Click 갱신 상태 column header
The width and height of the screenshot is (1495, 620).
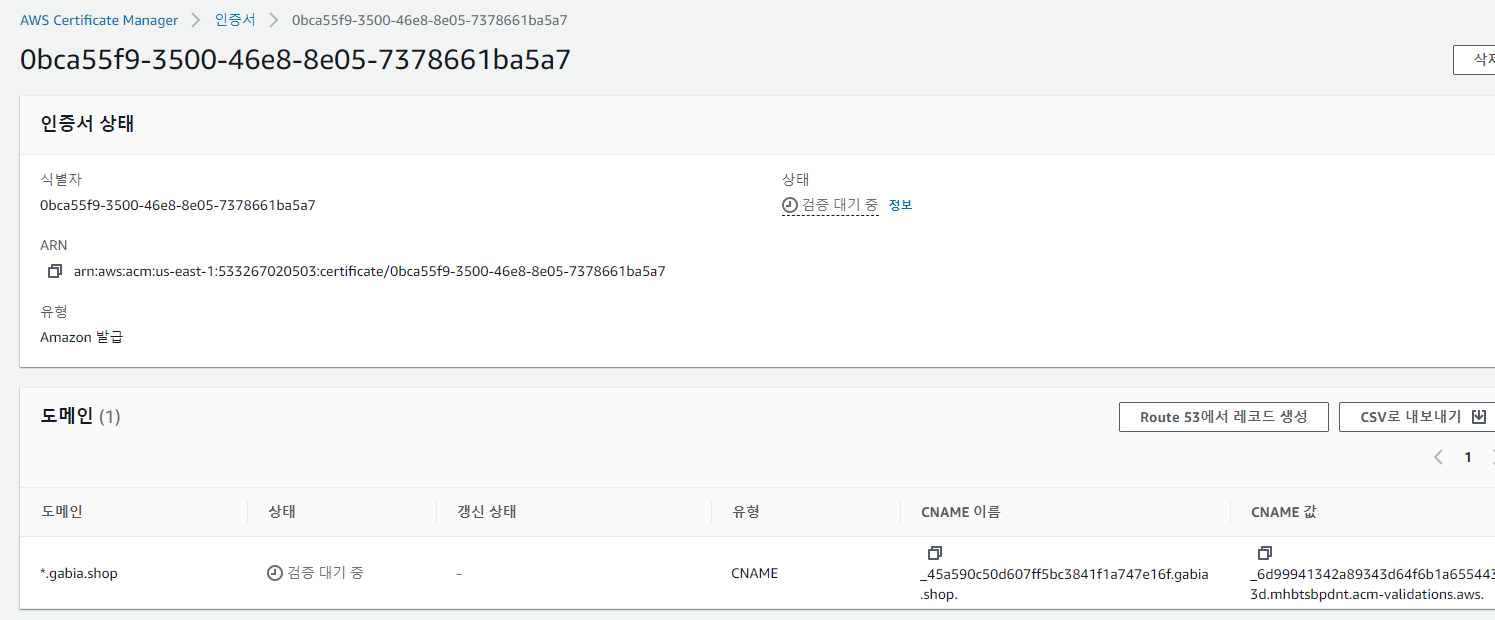point(486,512)
